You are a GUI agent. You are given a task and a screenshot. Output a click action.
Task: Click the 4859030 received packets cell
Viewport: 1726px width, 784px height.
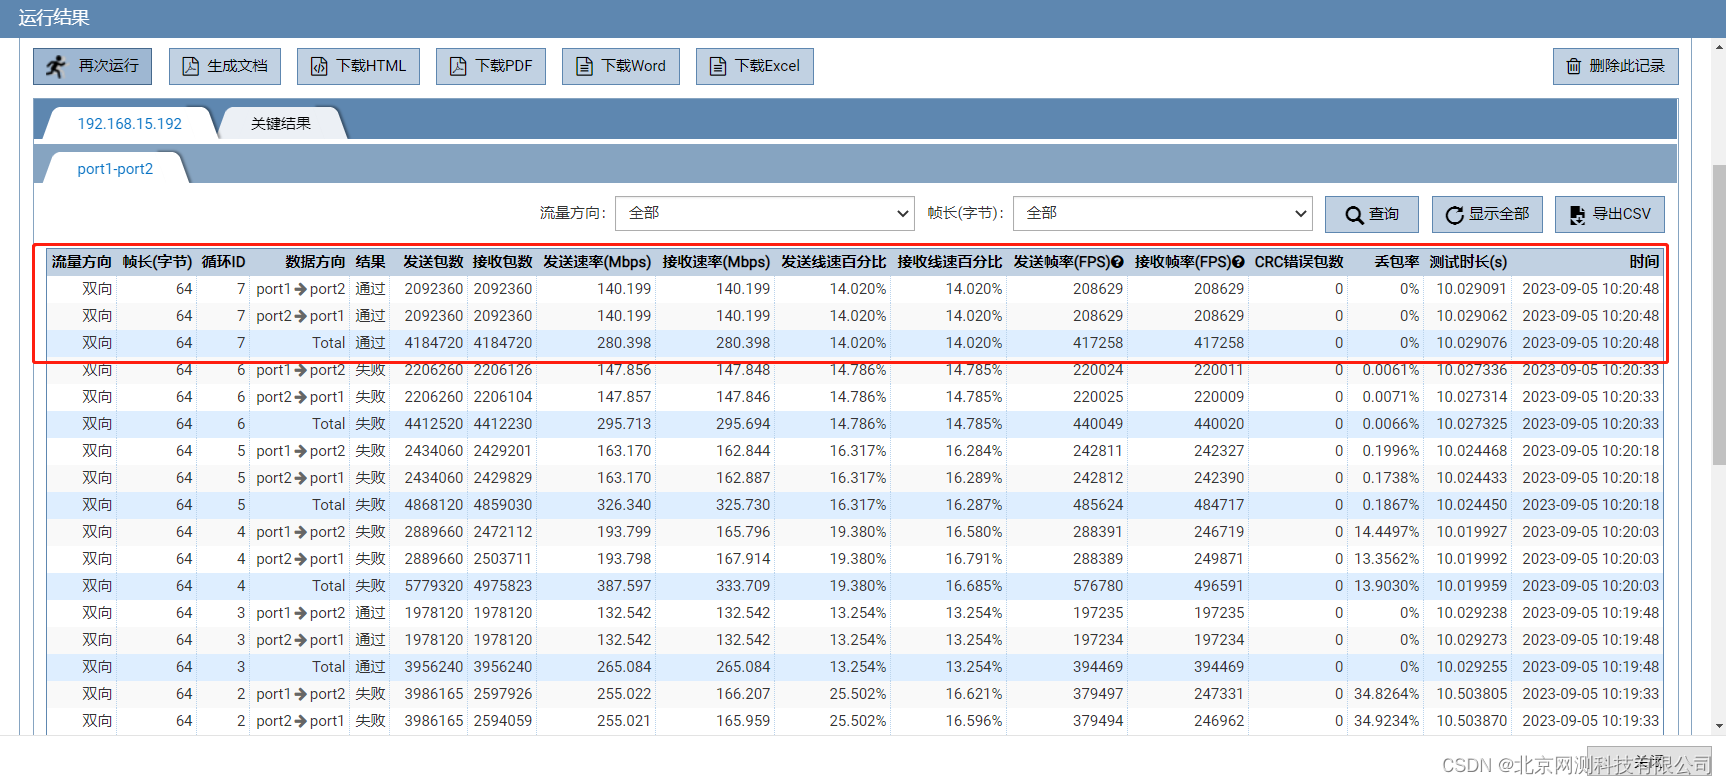pyautogui.click(x=503, y=505)
